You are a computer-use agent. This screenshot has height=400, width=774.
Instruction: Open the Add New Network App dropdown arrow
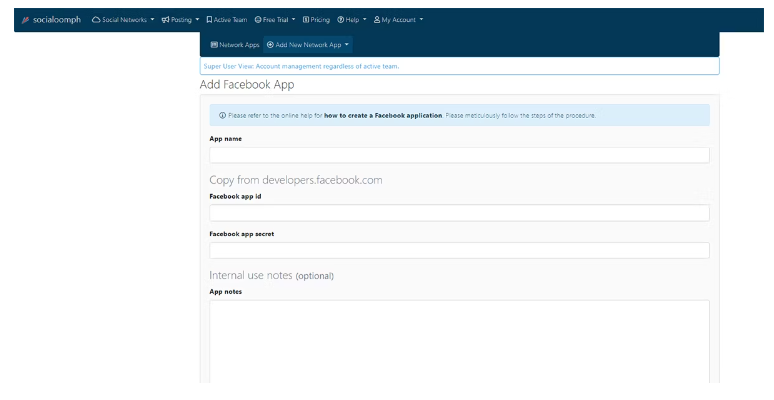pyautogui.click(x=347, y=45)
